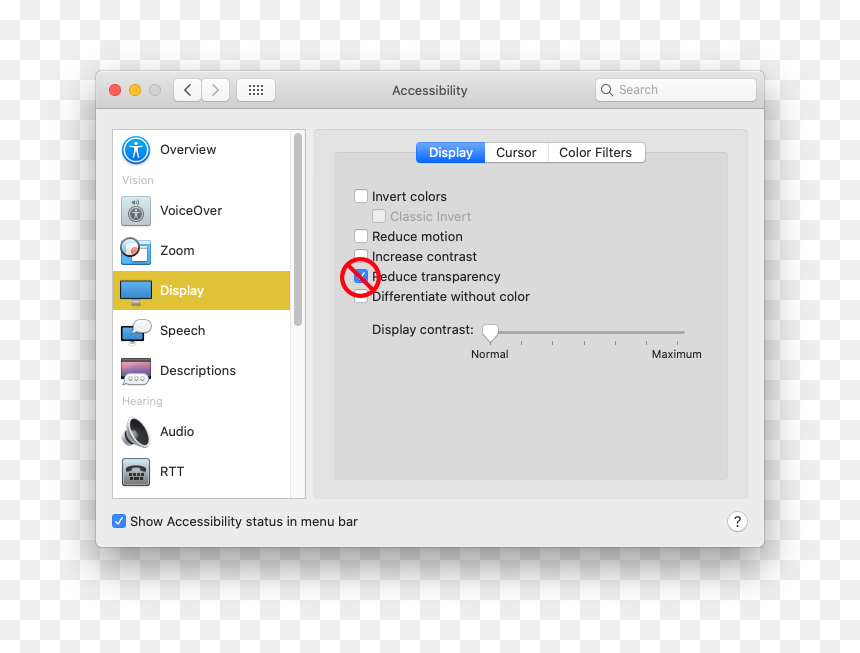Screen dimensions: 860x653
Task: Click the Normal label under the slider
Action: coord(490,354)
